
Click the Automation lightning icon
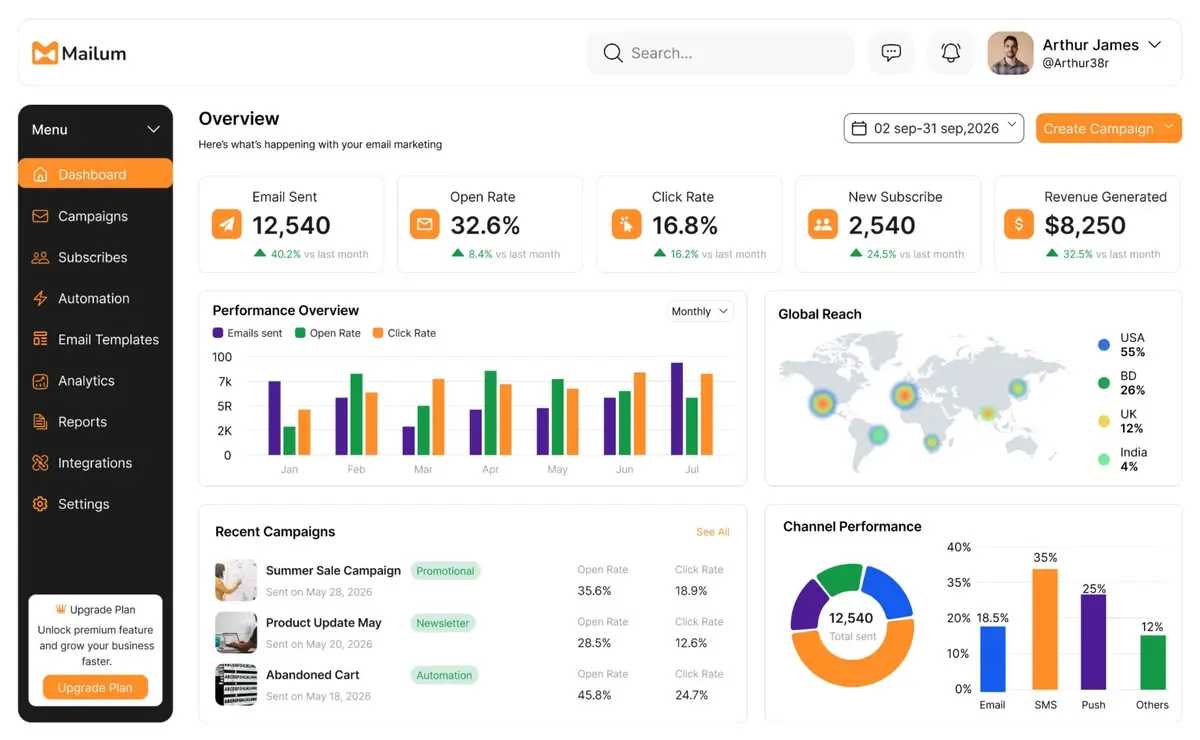tap(40, 298)
